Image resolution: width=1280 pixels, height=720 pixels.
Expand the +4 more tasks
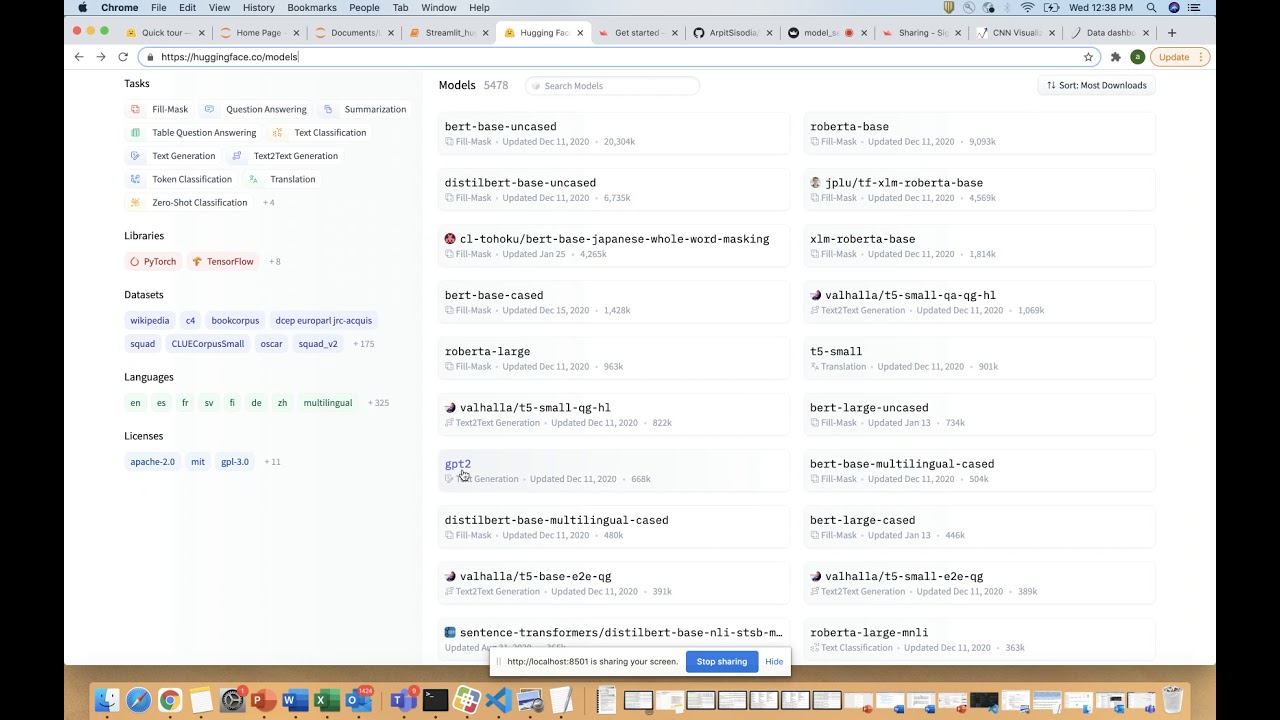tap(268, 203)
